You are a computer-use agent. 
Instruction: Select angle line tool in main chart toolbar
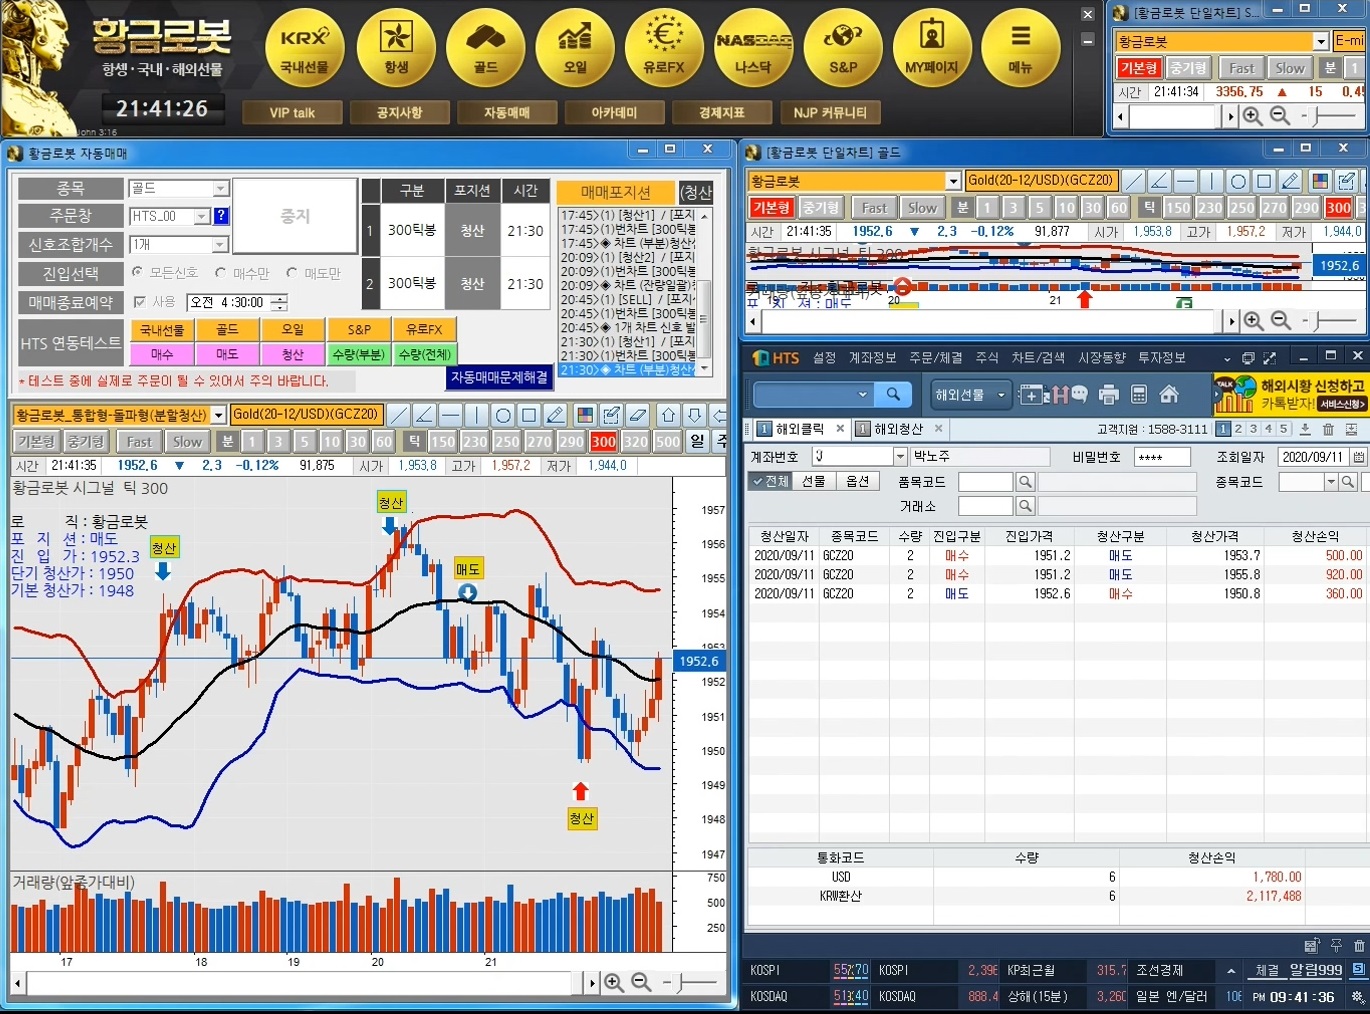424,415
